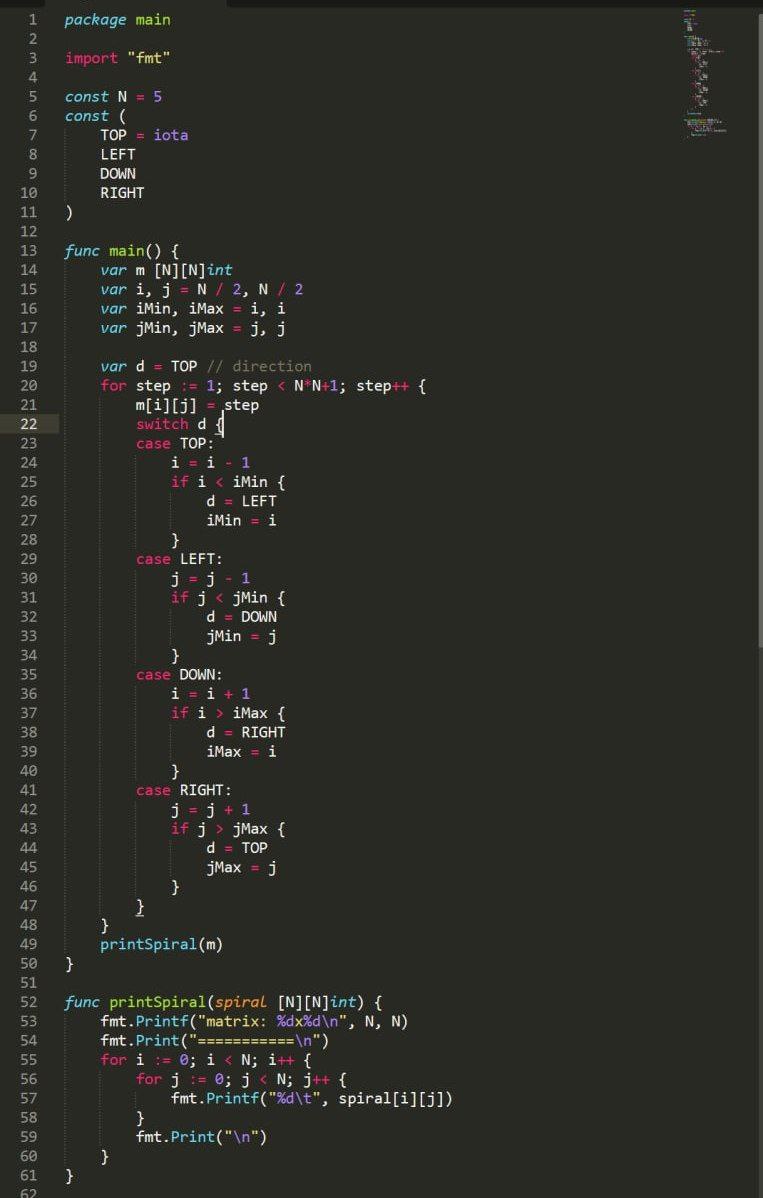Click the 'func main() {' declaration

121,251
